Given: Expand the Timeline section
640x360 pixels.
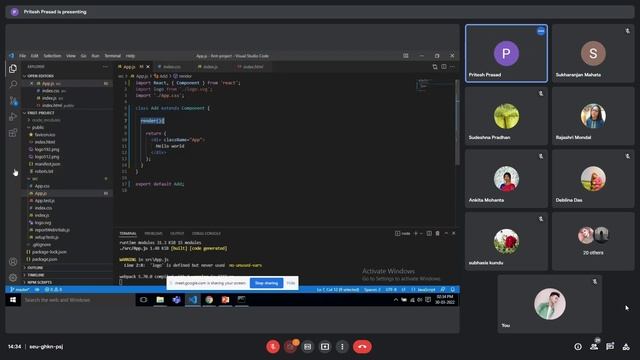Looking at the screenshot, I should coord(36,275).
